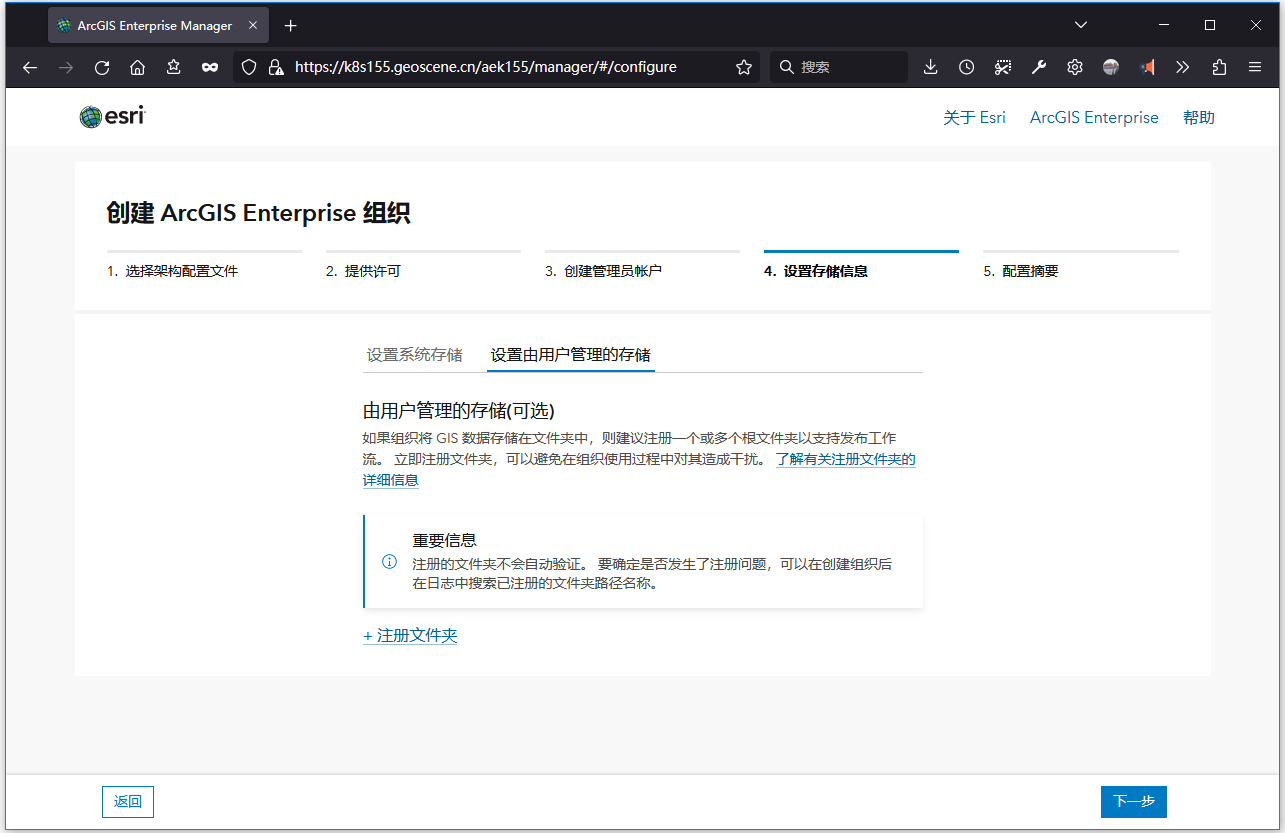
Task: Open the browser hamburger application menu
Action: 1255,67
